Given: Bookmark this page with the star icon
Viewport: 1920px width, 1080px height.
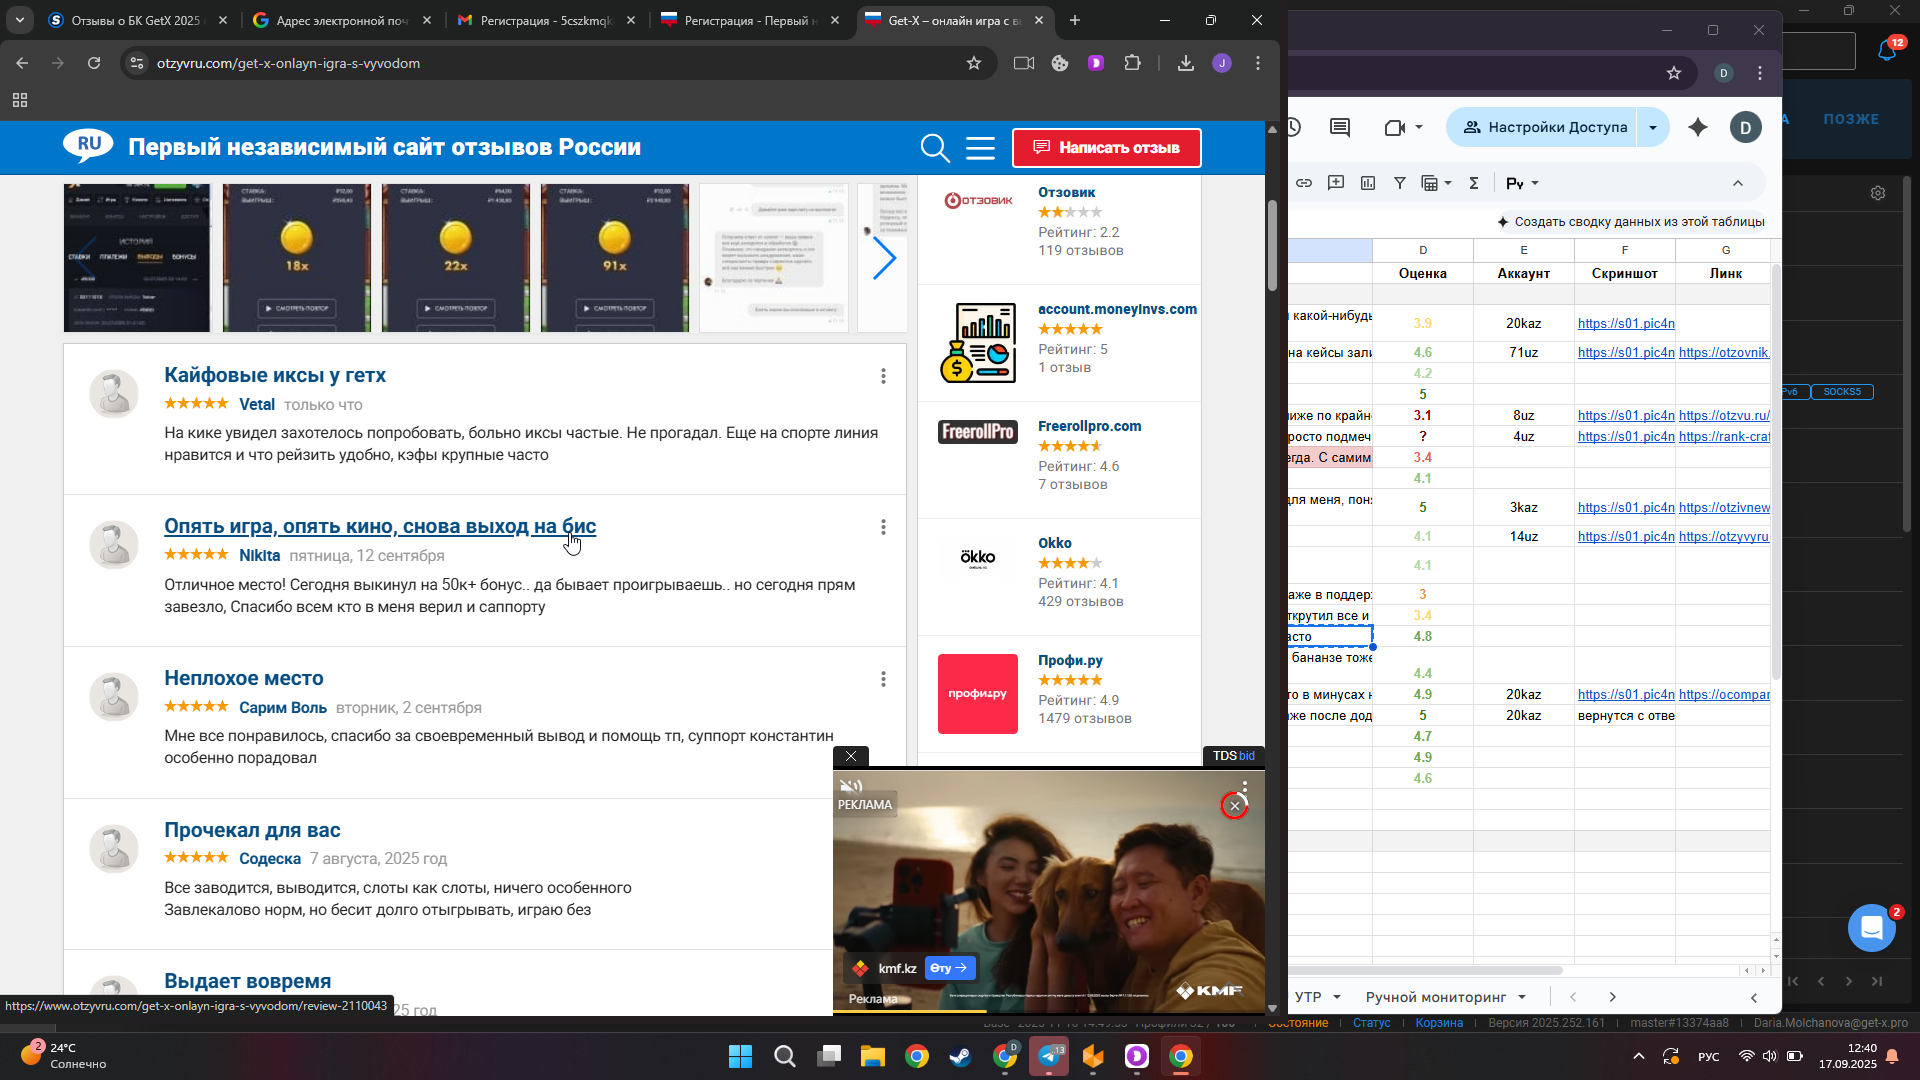Looking at the screenshot, I should click(973, 63).
